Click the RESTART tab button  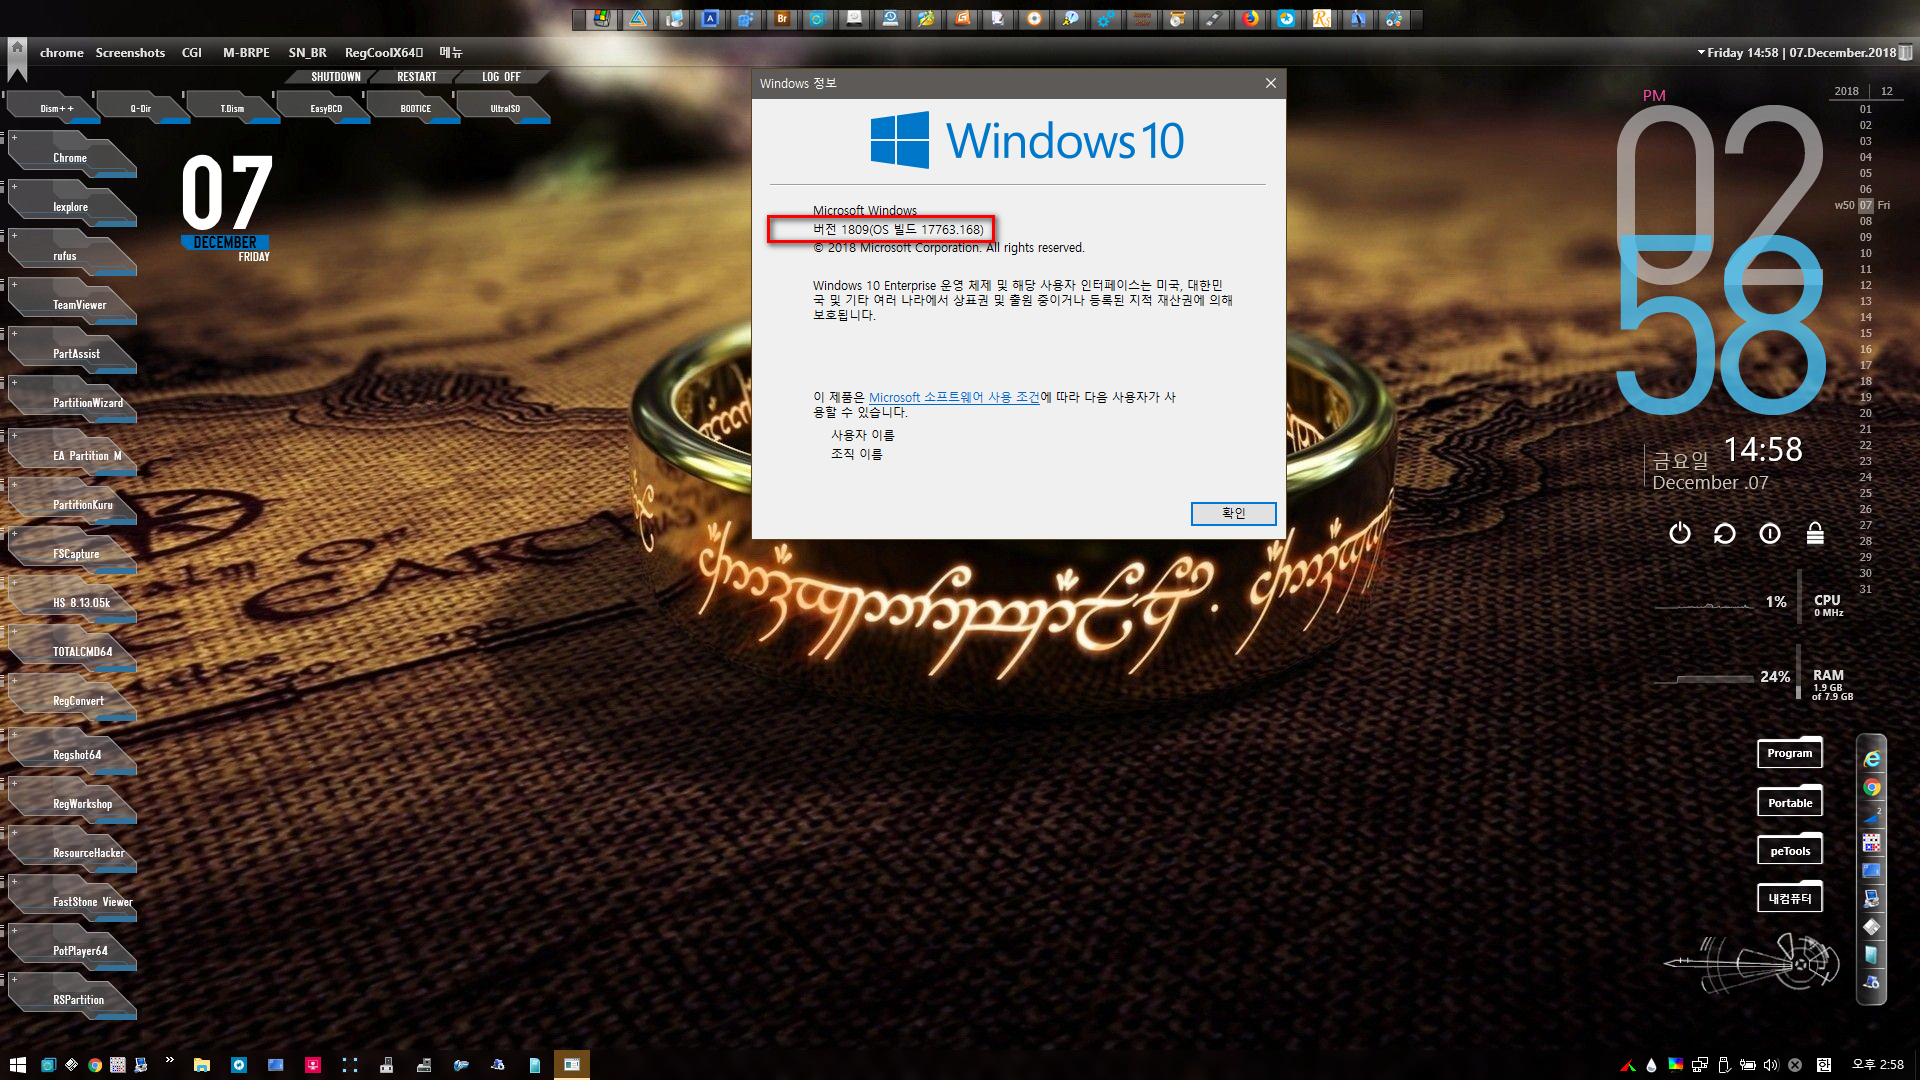416,77
